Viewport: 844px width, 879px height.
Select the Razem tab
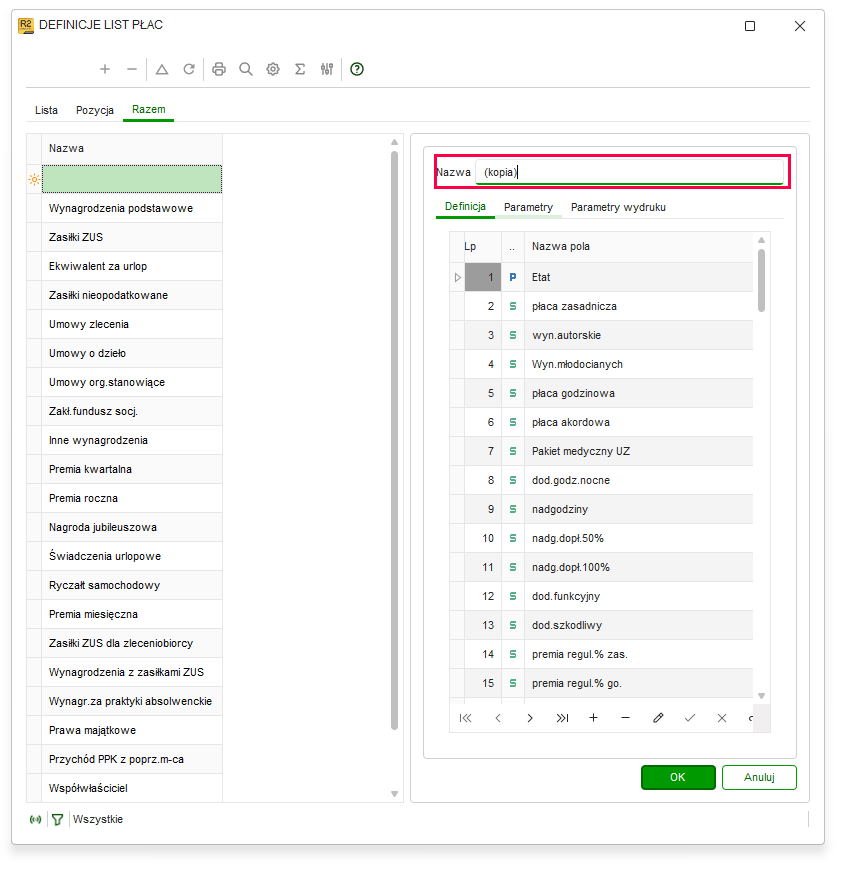pyautogui.click(x=149, y=110)
